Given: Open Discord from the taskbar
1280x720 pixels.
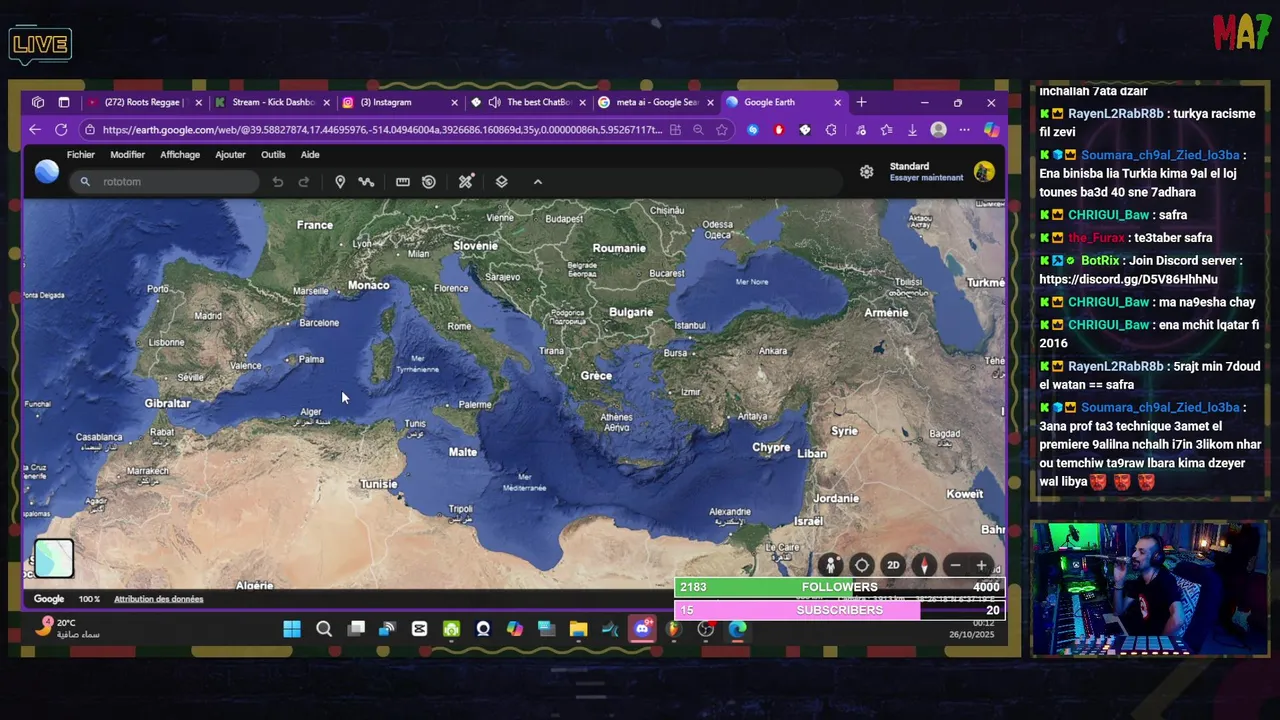Looking at the screenshot, I should tap(642, 629).
